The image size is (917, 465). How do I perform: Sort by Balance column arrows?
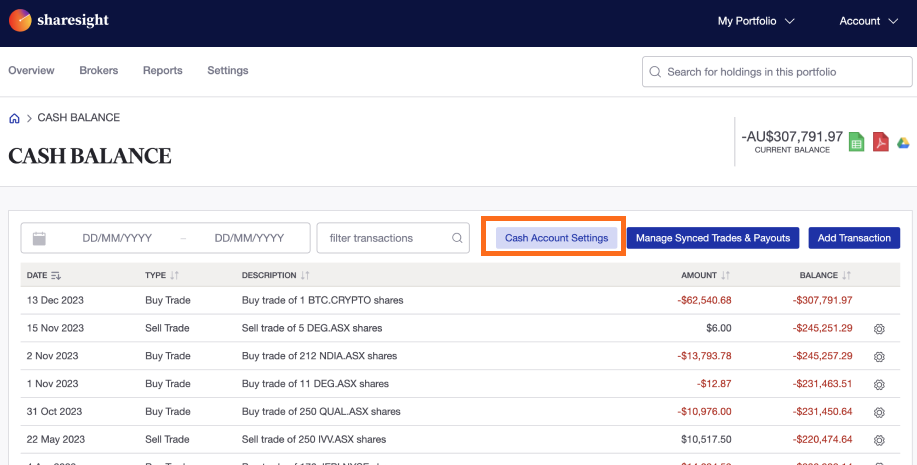coord(846,275)
